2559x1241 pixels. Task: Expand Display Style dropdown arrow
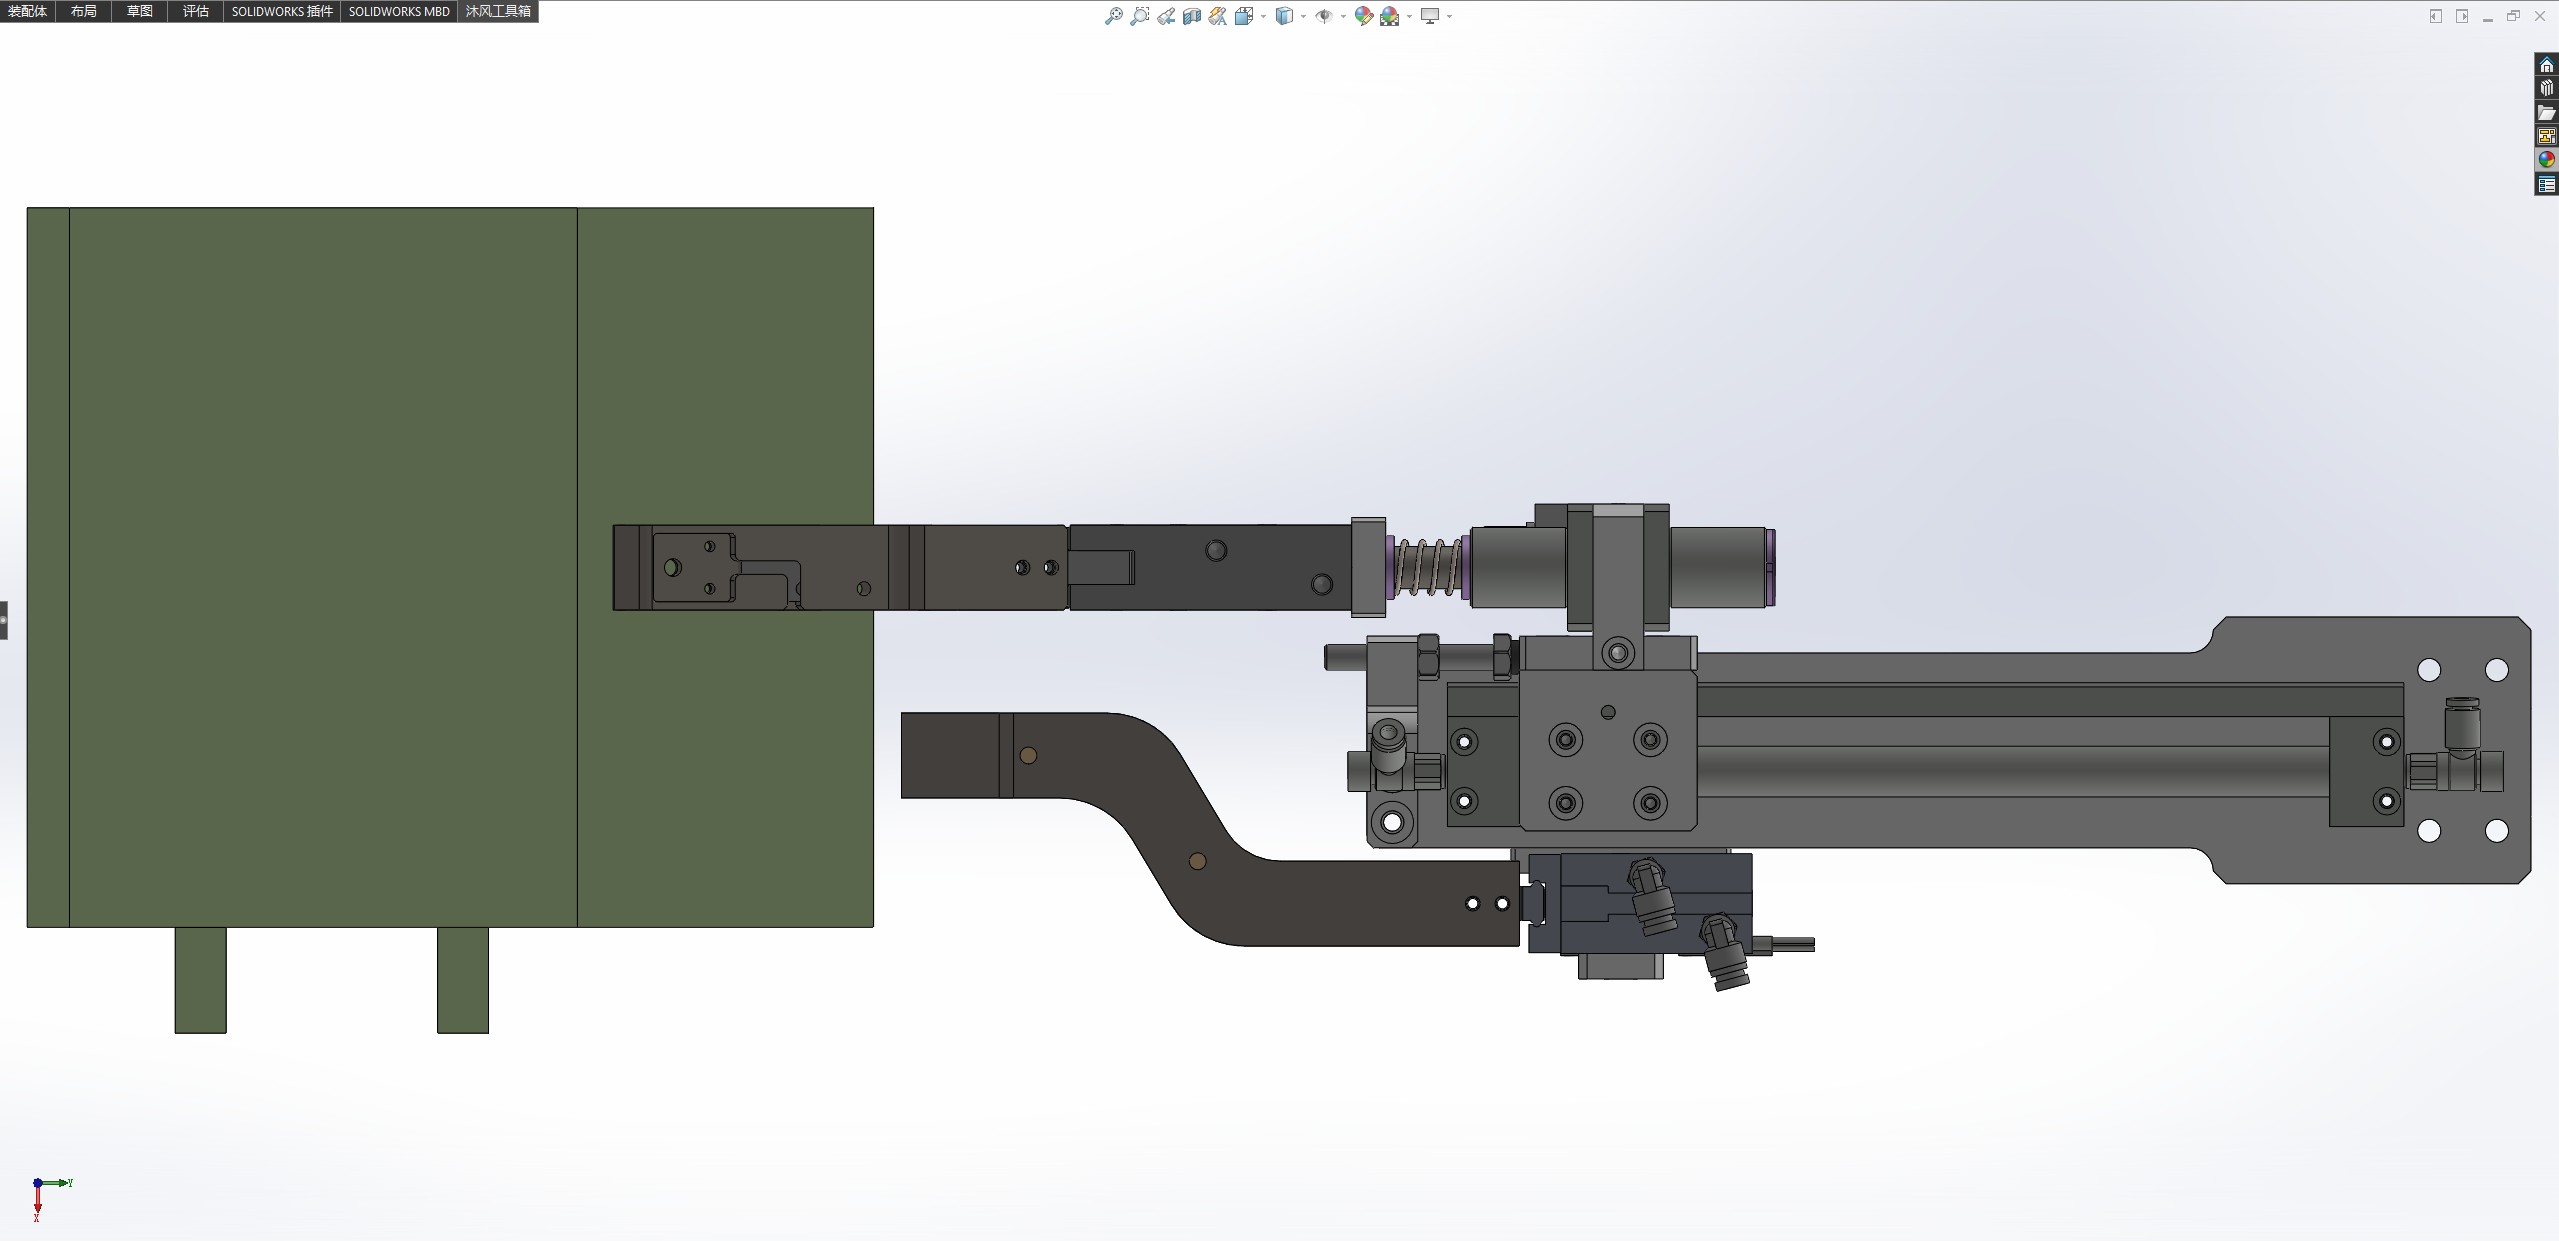[1303, 16]
